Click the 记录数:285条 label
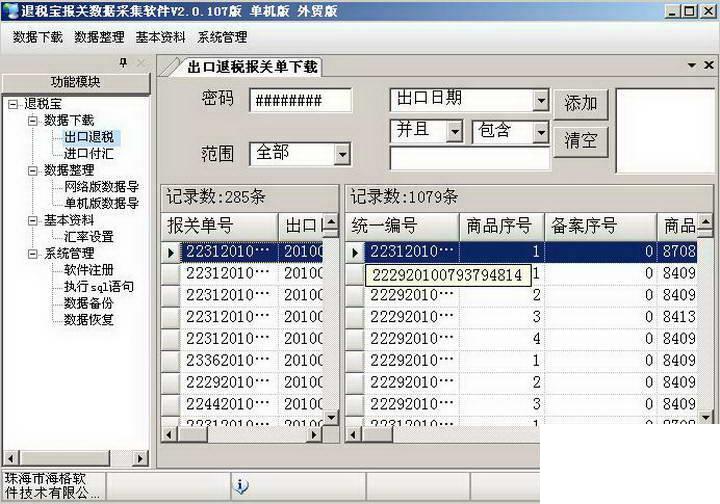This screenshot has width=720, height=504. click(216, 197)
